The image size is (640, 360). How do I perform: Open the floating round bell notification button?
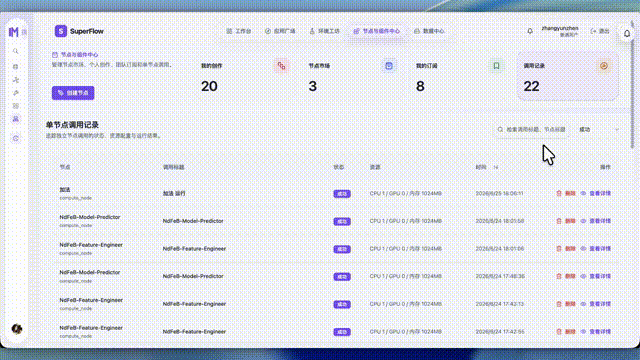coord(627,34)
